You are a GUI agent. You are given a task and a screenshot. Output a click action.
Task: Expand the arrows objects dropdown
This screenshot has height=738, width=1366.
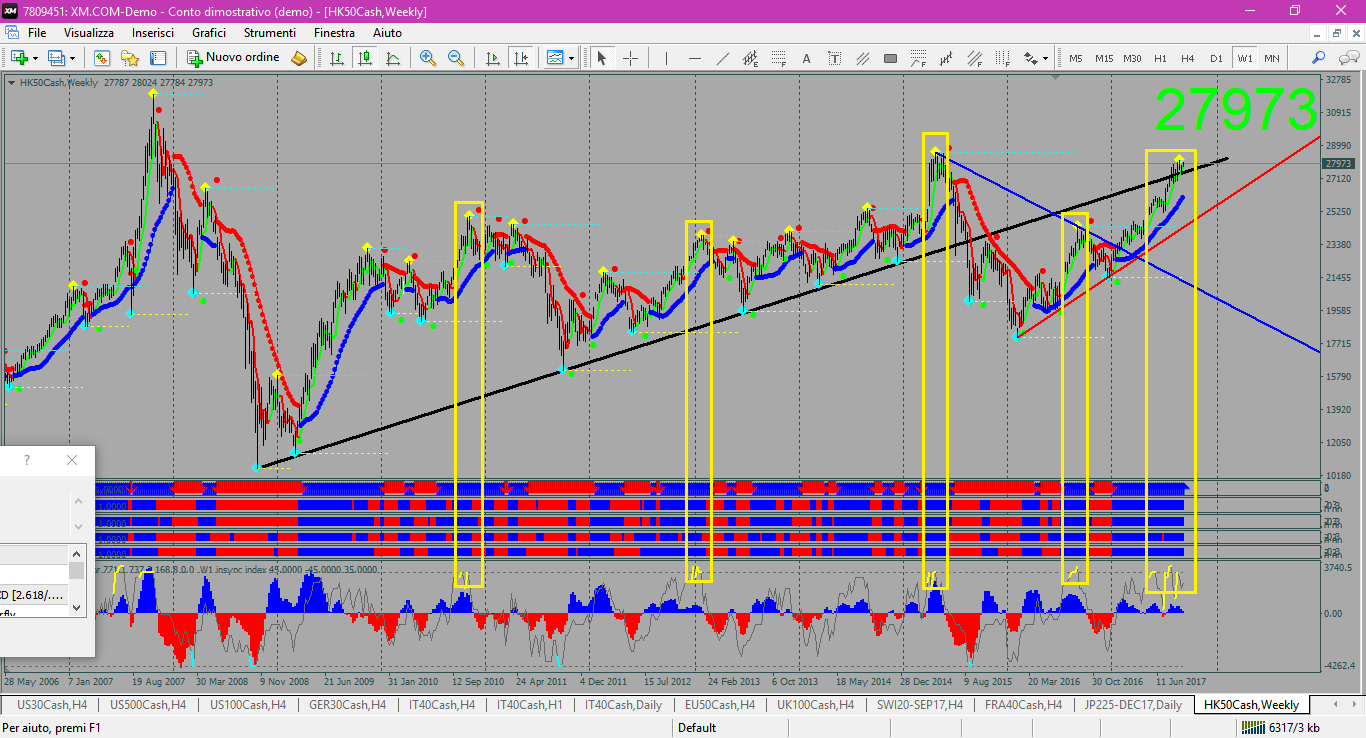(x=1047, y=58)
